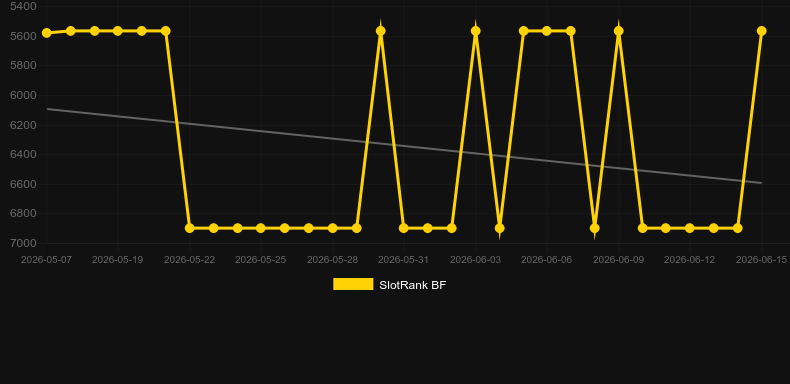Select the peak data point at 2026-06-03

(476, 31)
